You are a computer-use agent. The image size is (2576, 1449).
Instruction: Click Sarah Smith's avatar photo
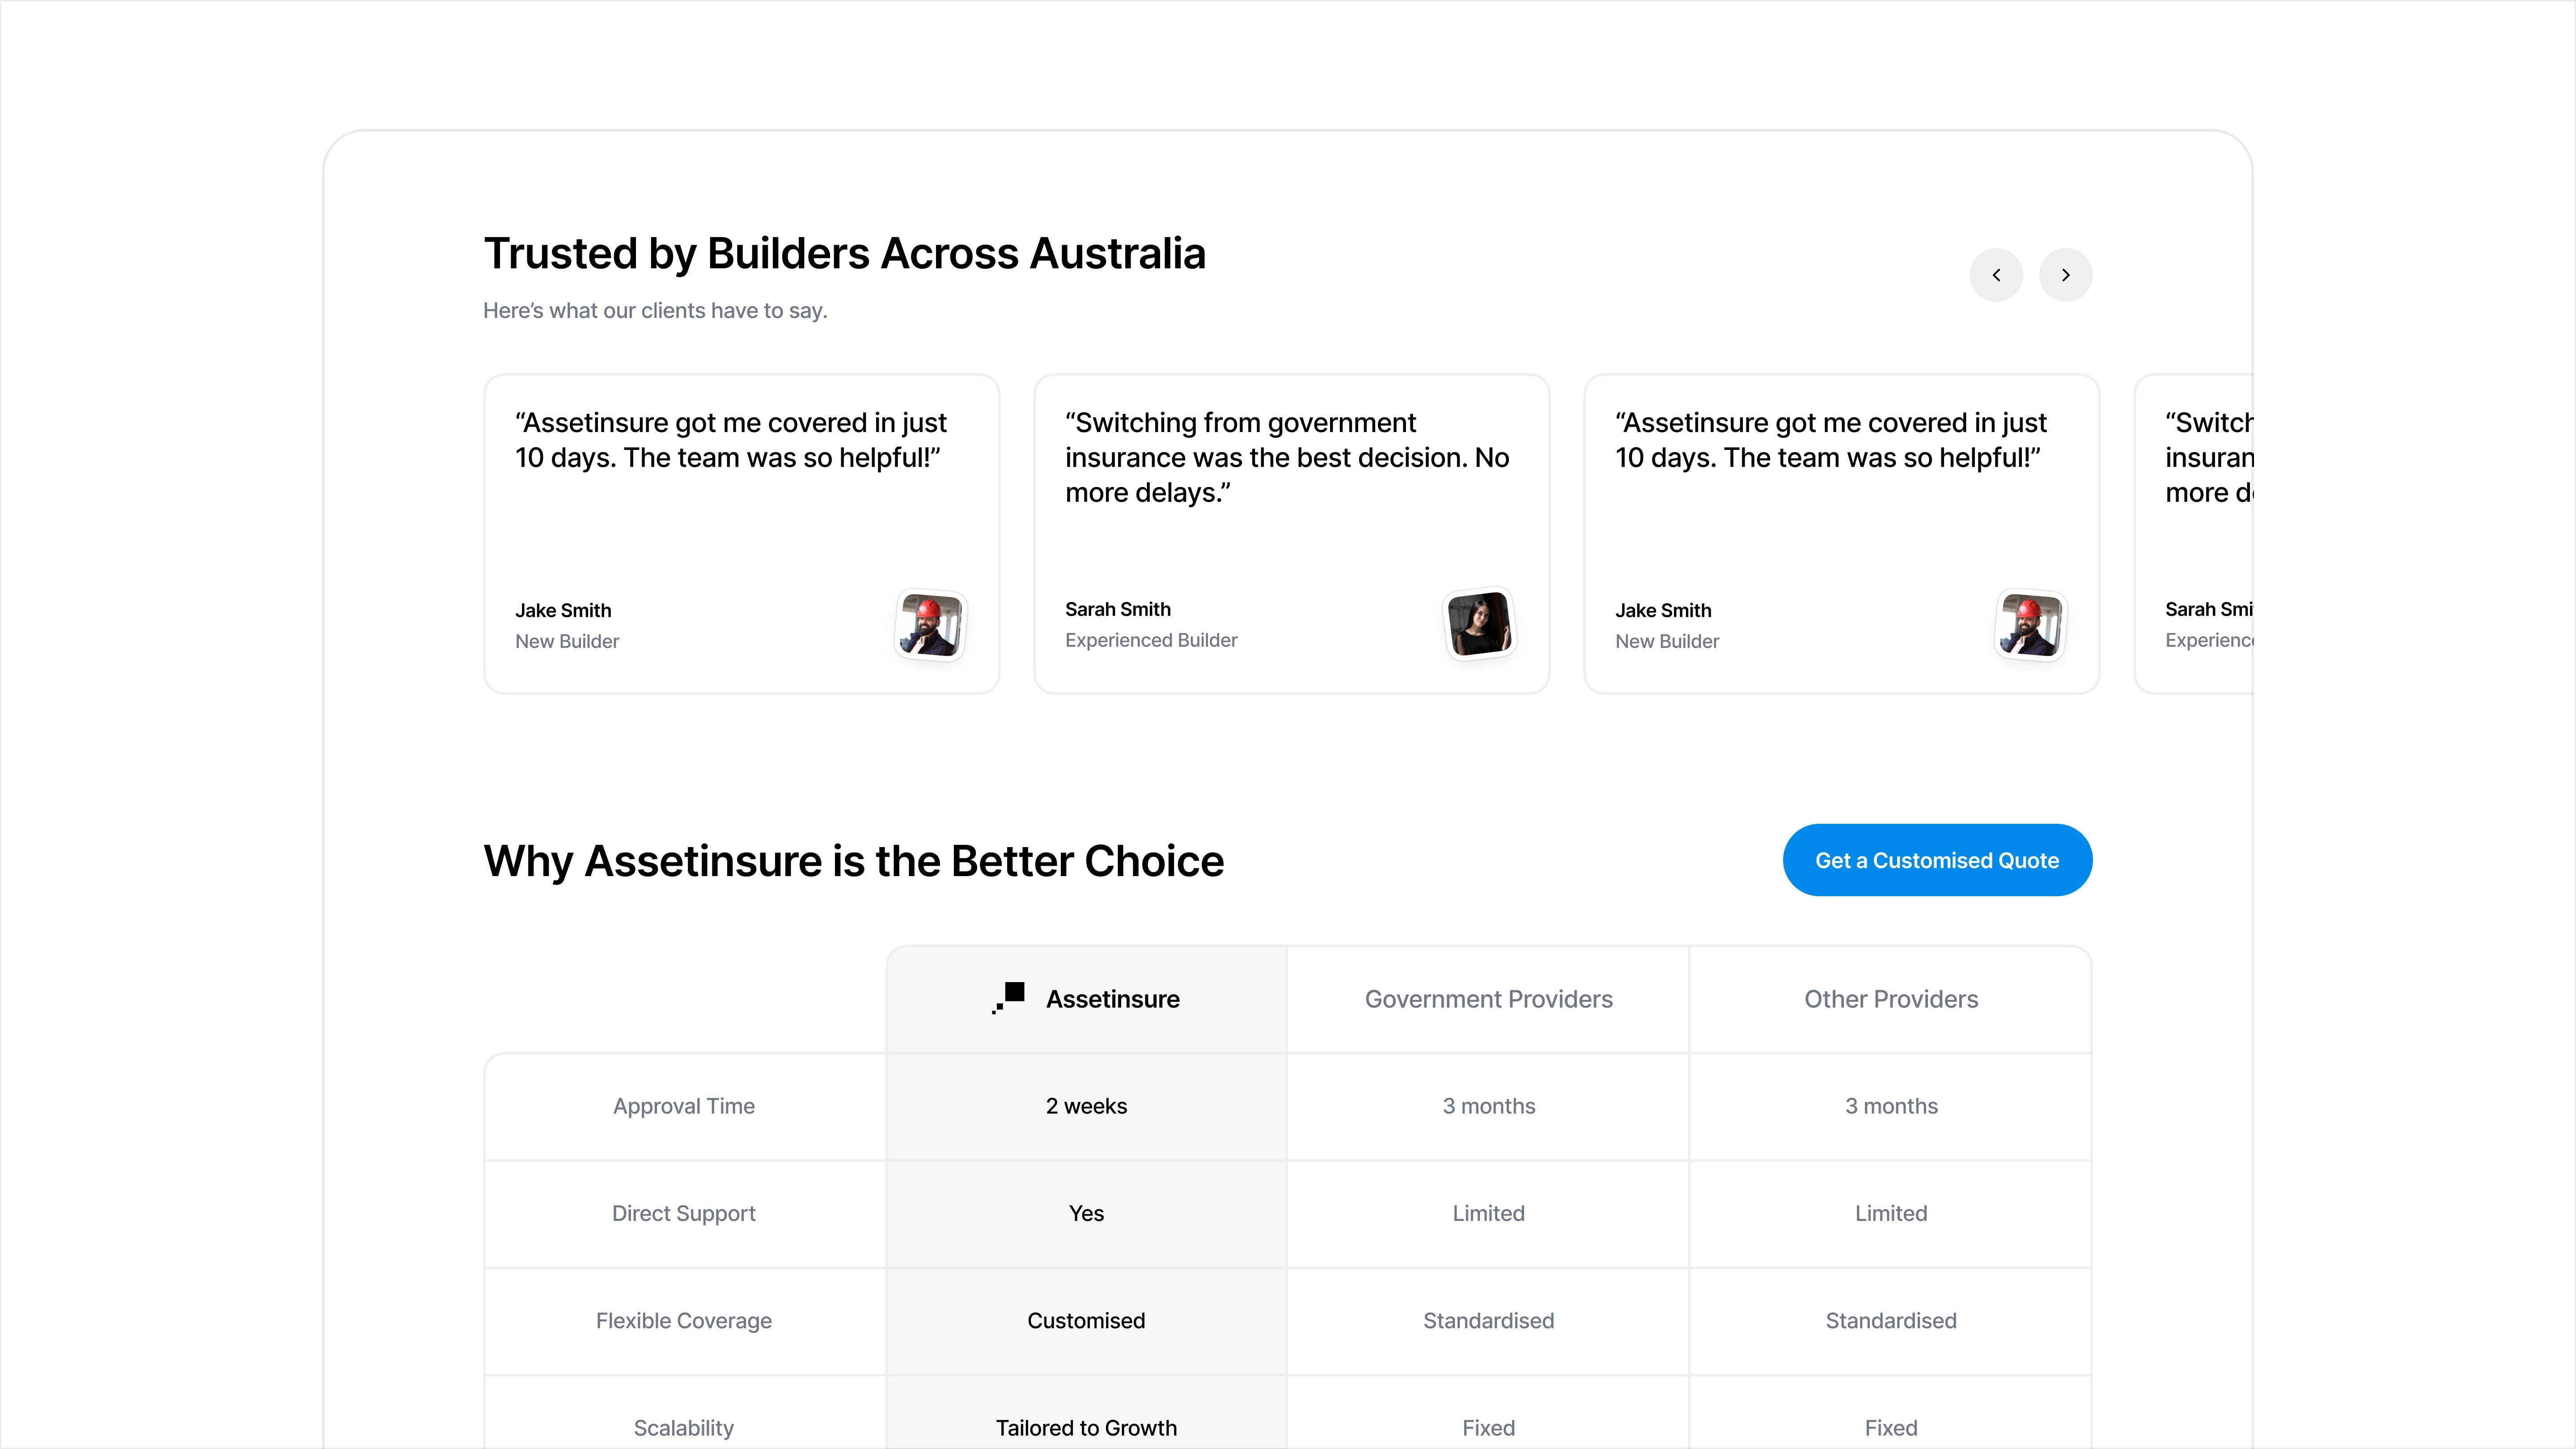(x=1480, y=624)
